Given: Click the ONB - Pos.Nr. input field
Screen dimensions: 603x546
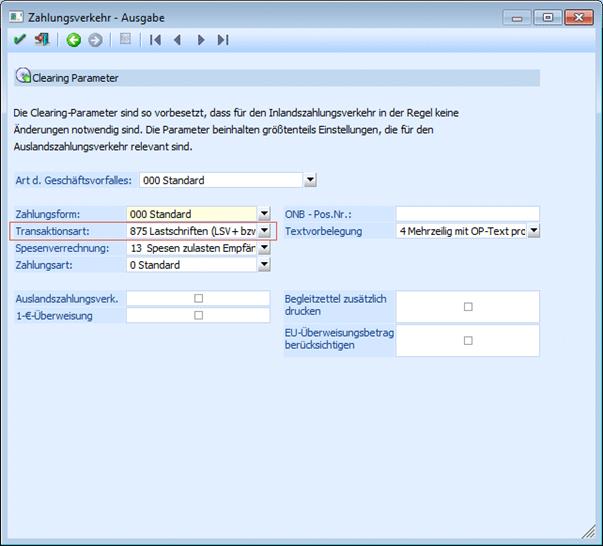Looking at the screenshot, I should 467,214.
